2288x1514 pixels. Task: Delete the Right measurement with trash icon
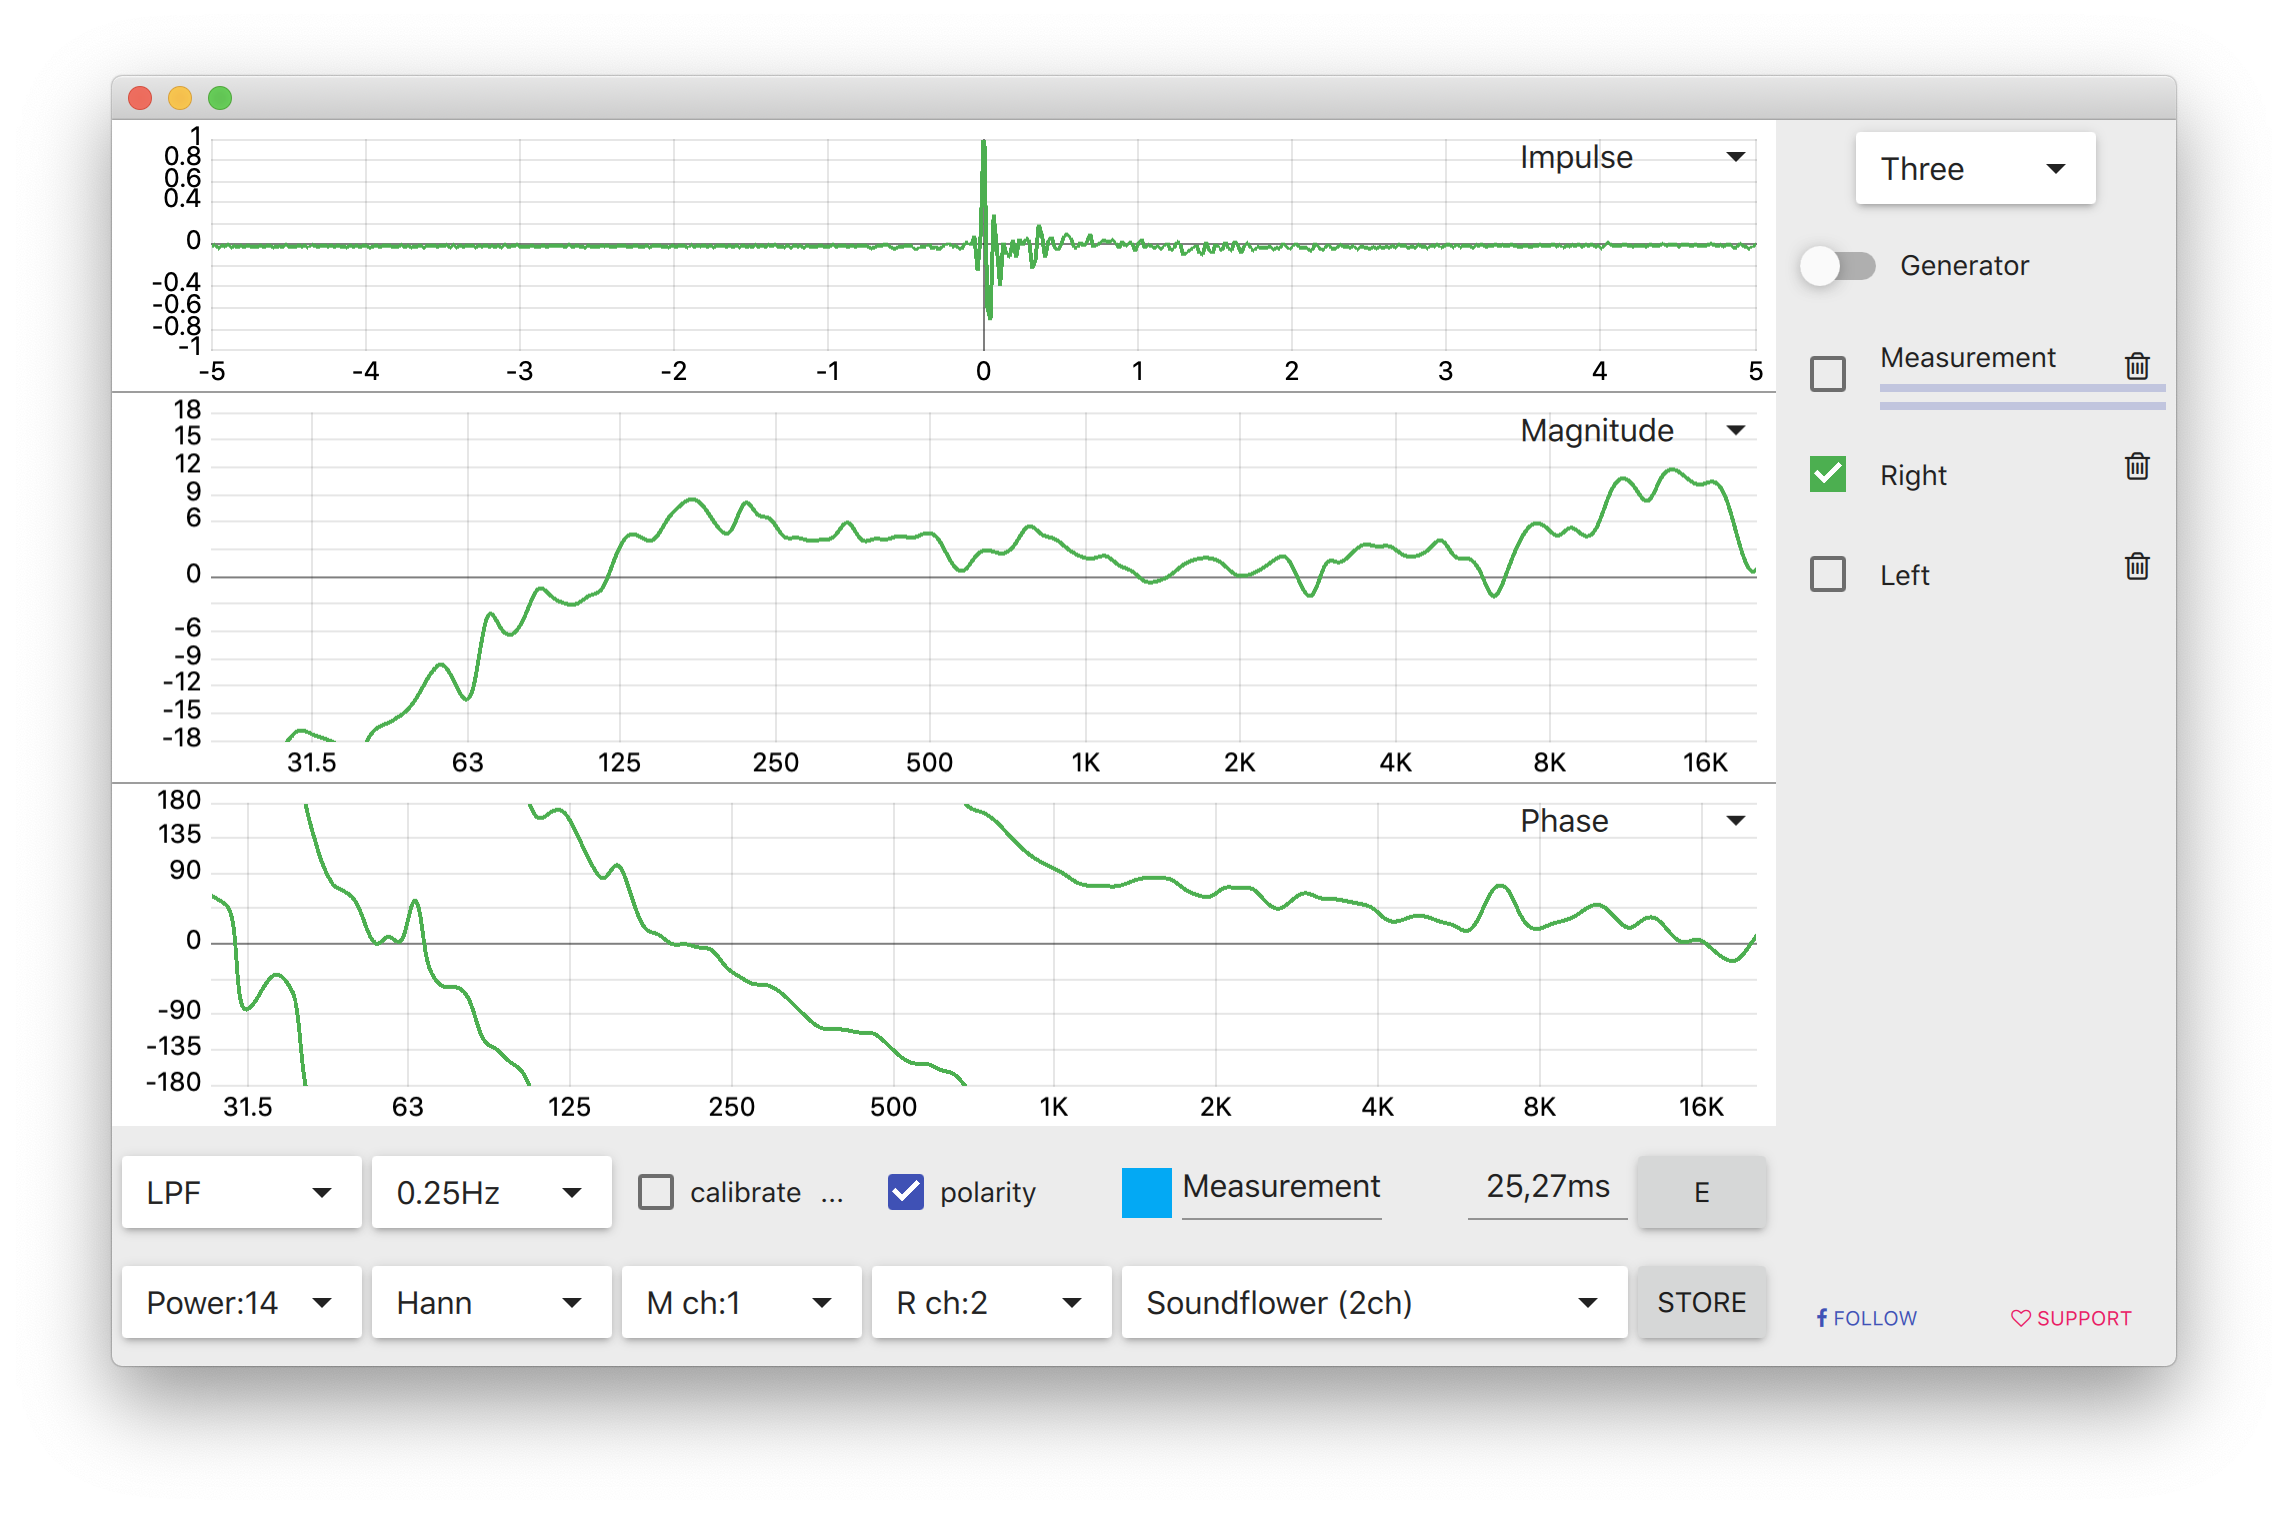2137,466
